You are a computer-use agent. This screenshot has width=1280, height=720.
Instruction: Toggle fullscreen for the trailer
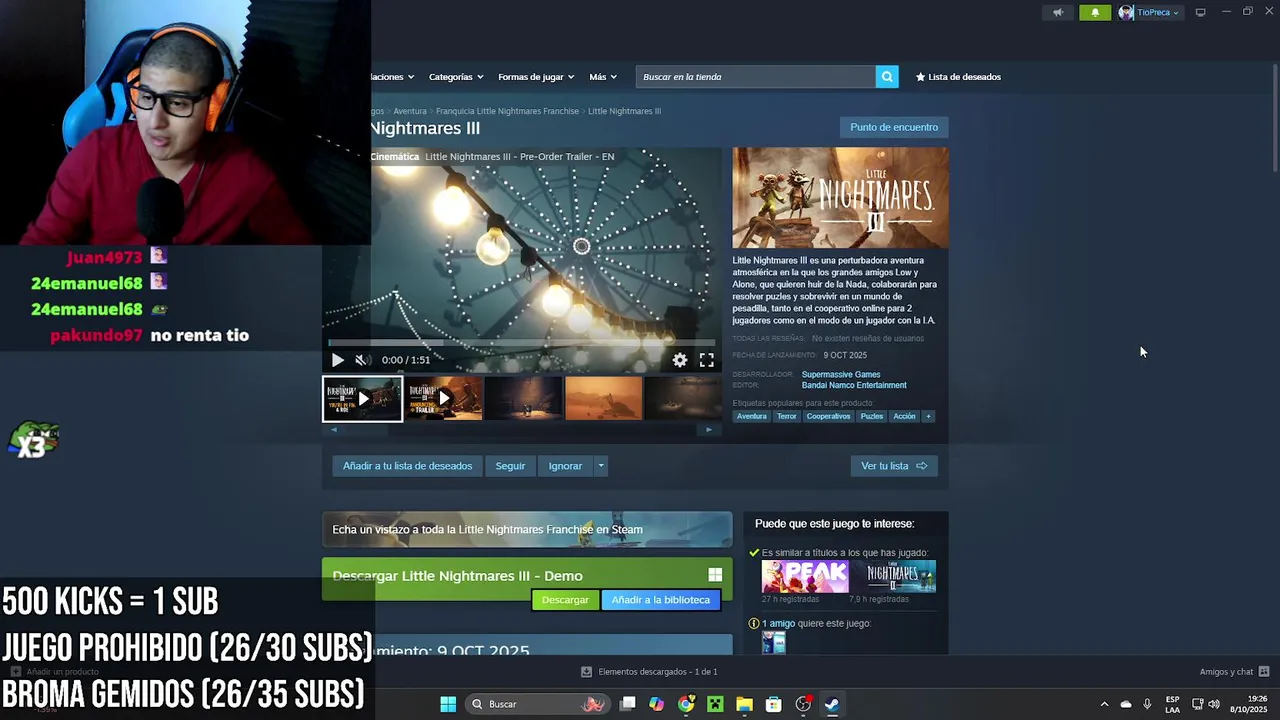707,360
